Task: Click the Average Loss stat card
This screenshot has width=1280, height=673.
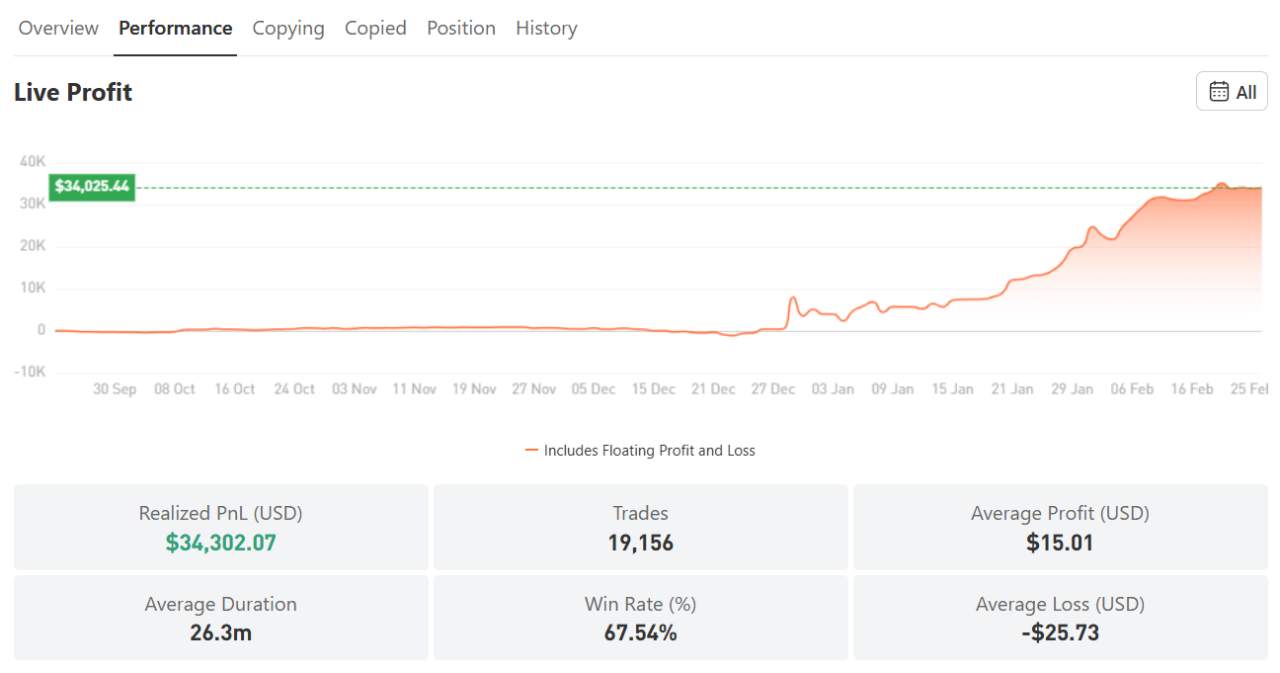Action: point(1059,617)
